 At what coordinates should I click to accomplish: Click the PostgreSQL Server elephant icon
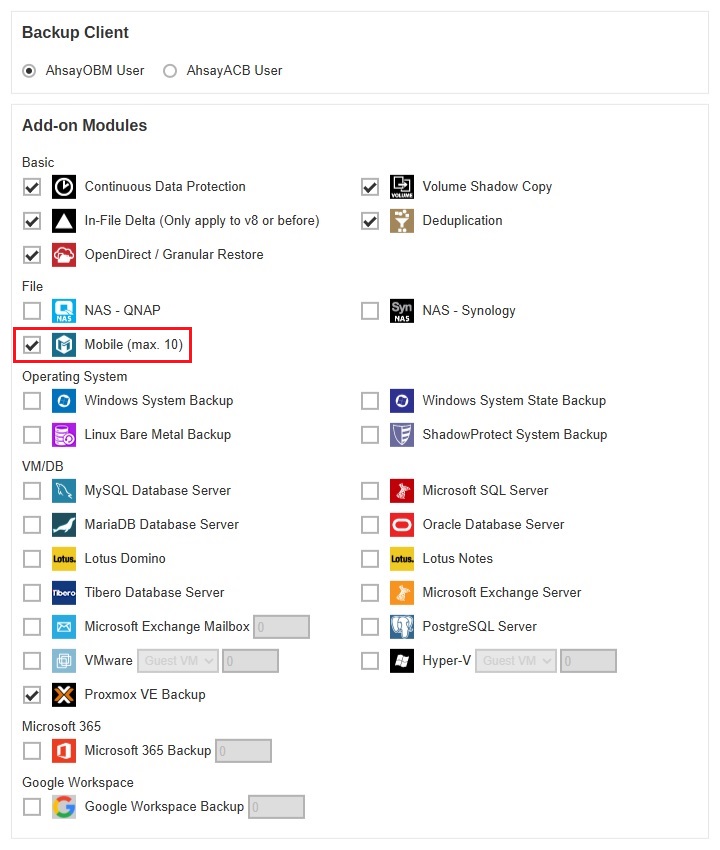point(402,627)
